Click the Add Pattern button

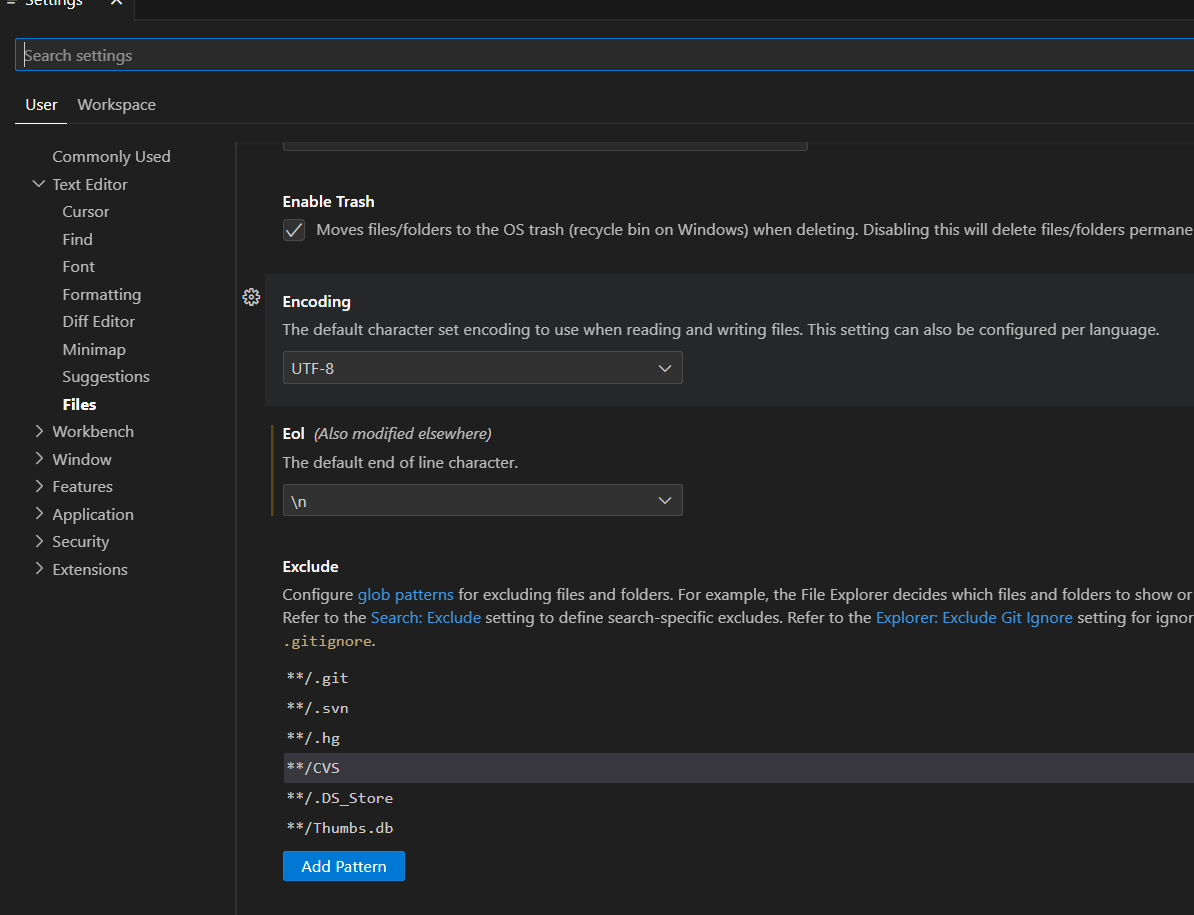[343, 866]
